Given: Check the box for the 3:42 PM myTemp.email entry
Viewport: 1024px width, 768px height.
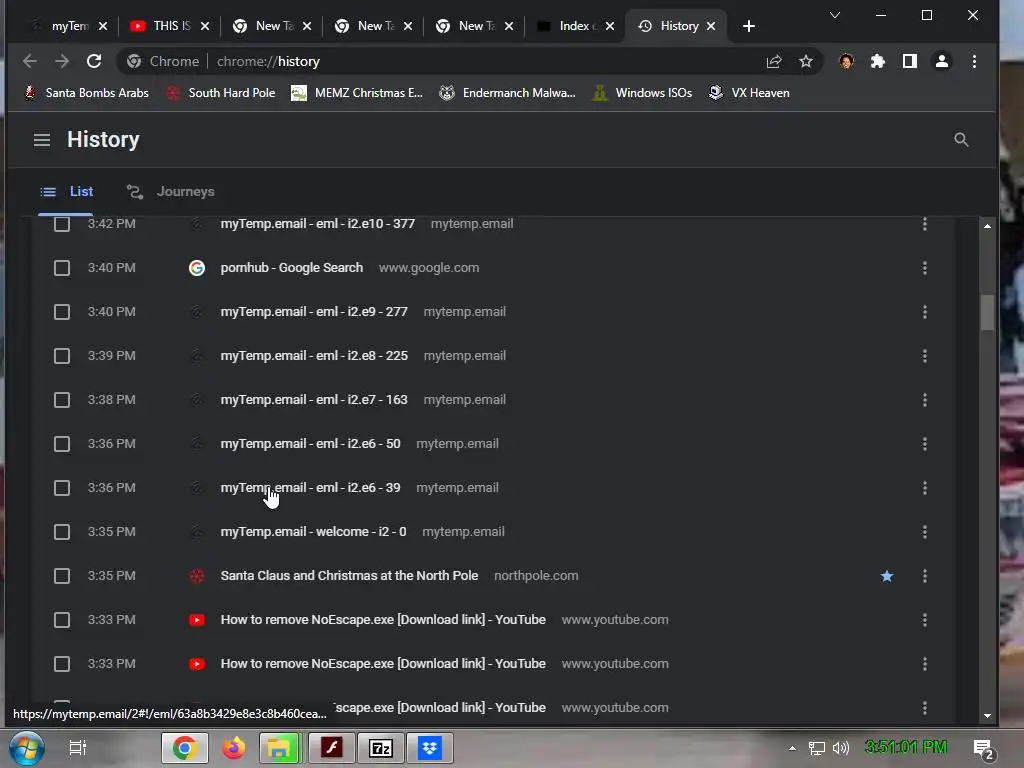Looking at the screenshot, I should 62,224.
